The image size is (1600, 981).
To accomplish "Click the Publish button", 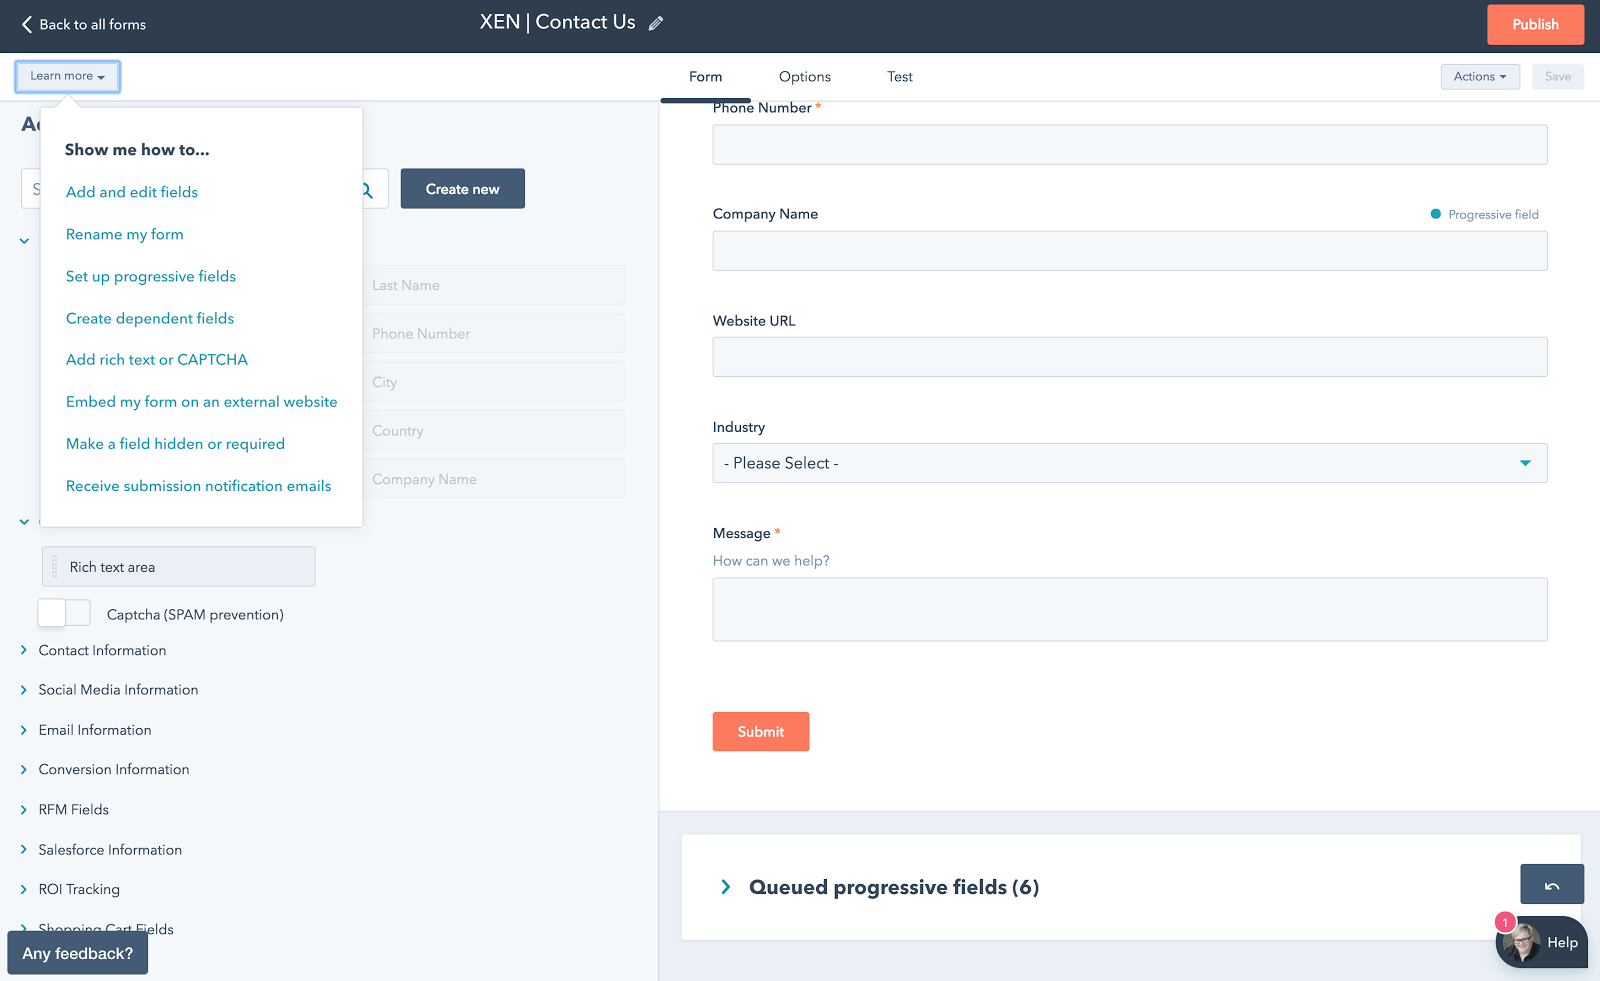I will (x=1535, y=25).
